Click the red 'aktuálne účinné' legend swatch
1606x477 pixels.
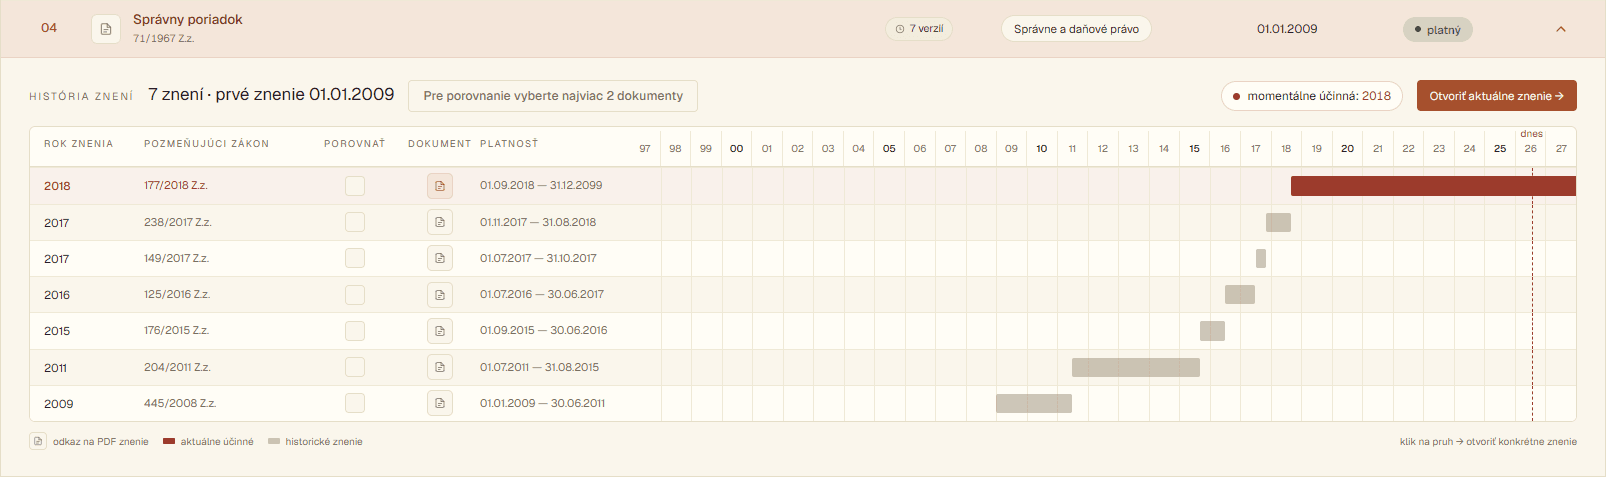tap(169, 441)
